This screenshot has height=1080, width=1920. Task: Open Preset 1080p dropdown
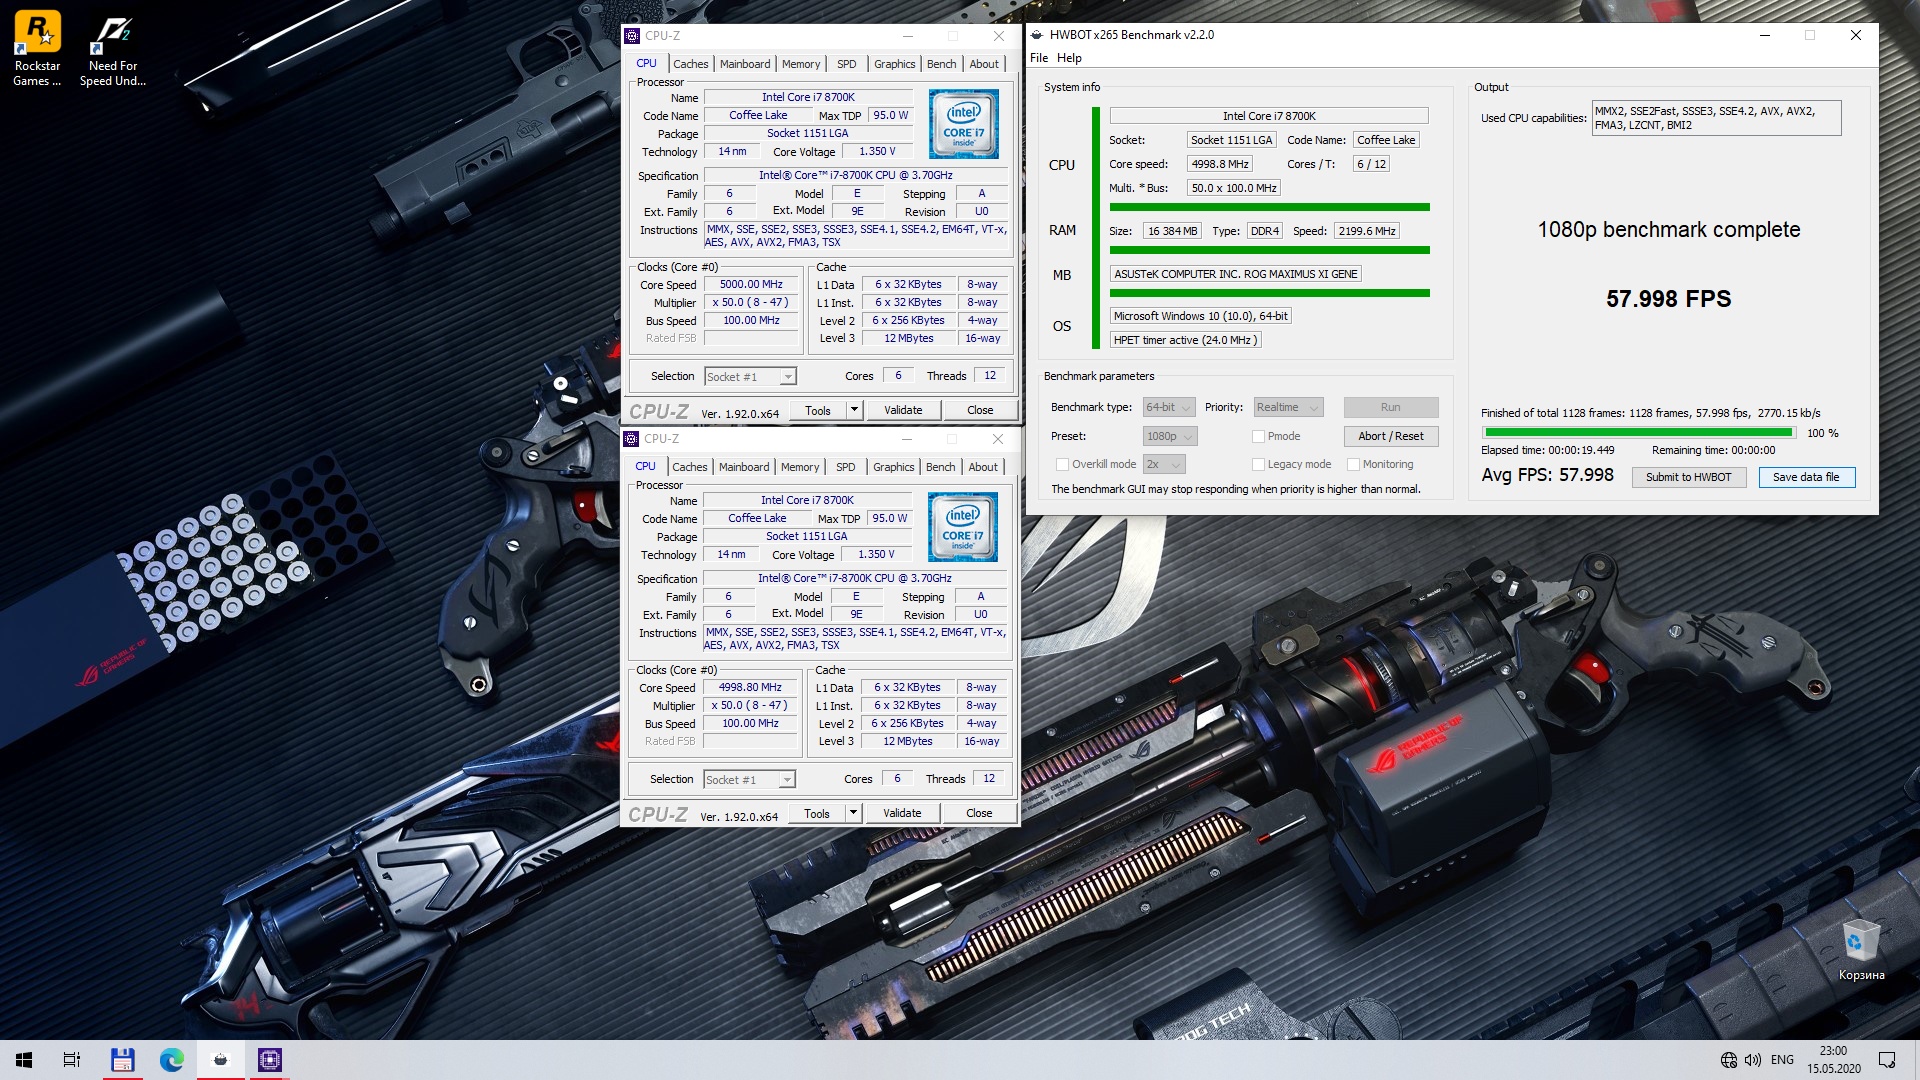coord(1170,437)
